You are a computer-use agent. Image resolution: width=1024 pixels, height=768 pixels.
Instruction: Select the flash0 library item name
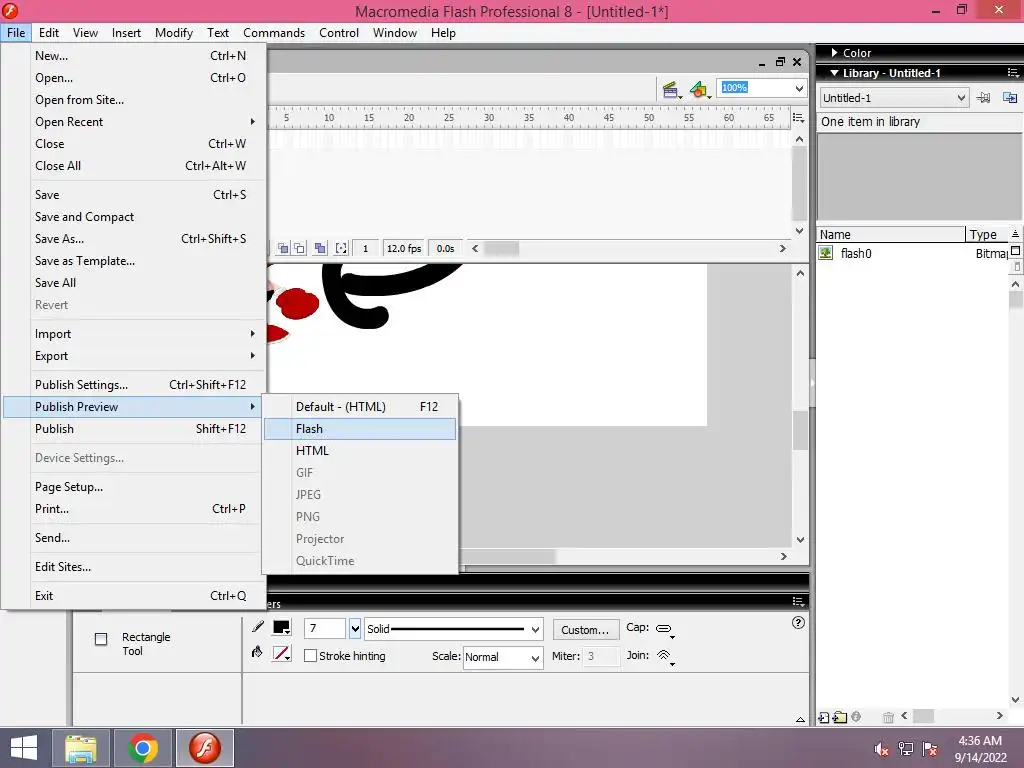coord(856,253)
